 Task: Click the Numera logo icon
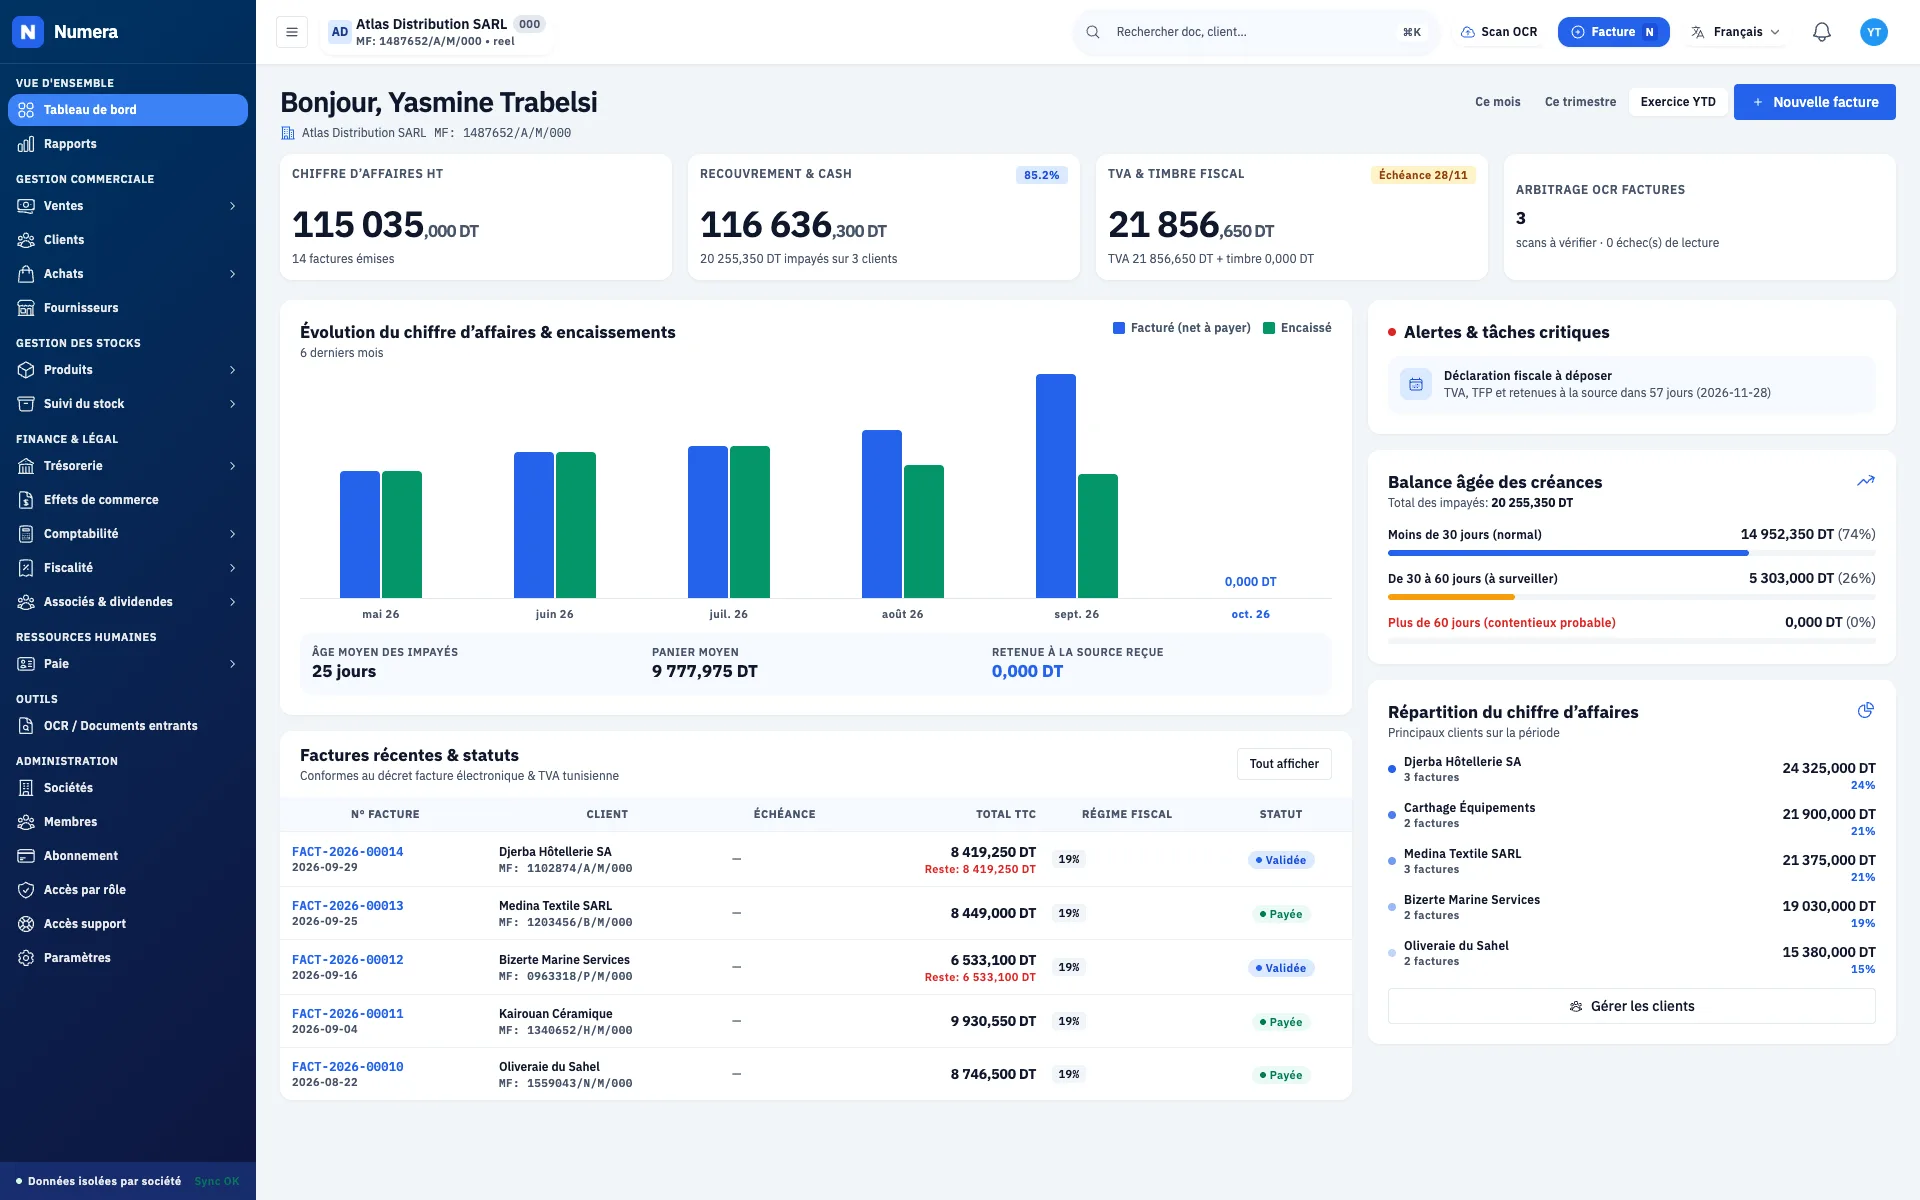28,32
